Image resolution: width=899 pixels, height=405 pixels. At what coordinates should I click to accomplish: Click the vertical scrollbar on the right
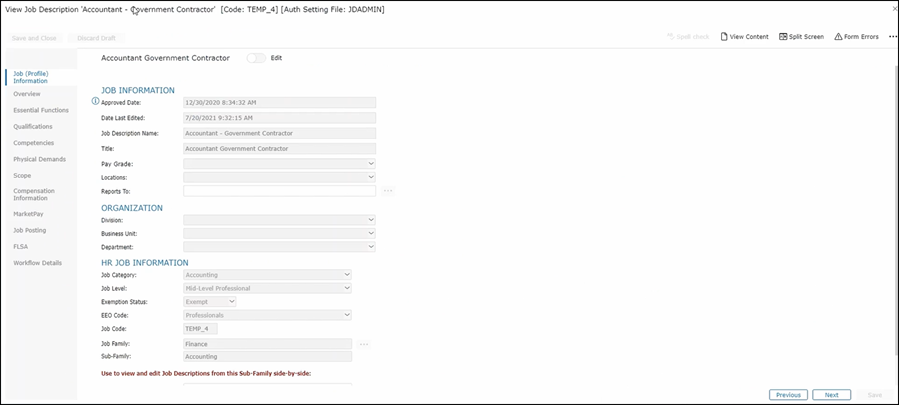(x=893, y=200)
